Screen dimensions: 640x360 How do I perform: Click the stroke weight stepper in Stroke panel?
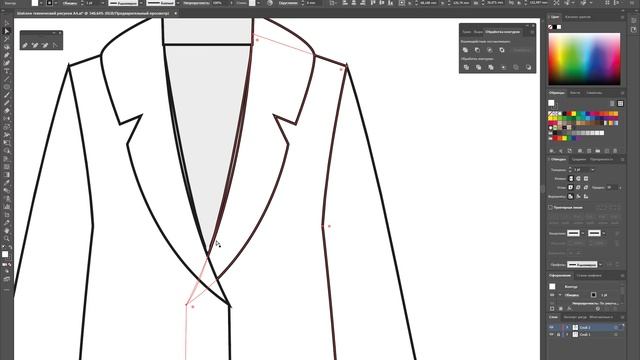pos(570,170)
